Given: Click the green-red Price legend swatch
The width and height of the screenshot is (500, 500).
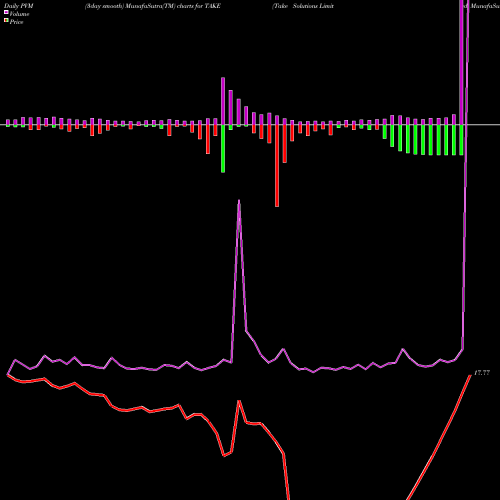Looking at the screenshot, I should (x=6, y=21).
